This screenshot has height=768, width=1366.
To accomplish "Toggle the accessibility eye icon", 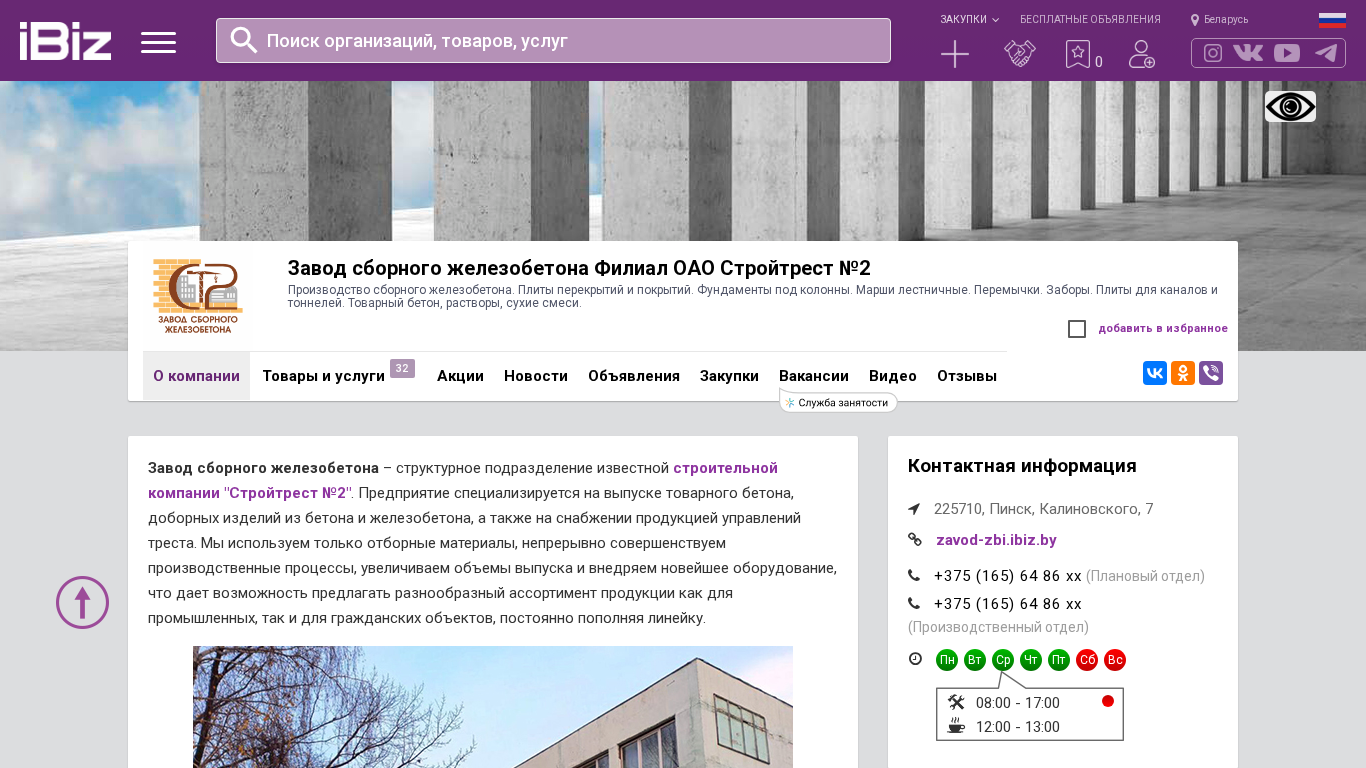I will coord(1290,106).
